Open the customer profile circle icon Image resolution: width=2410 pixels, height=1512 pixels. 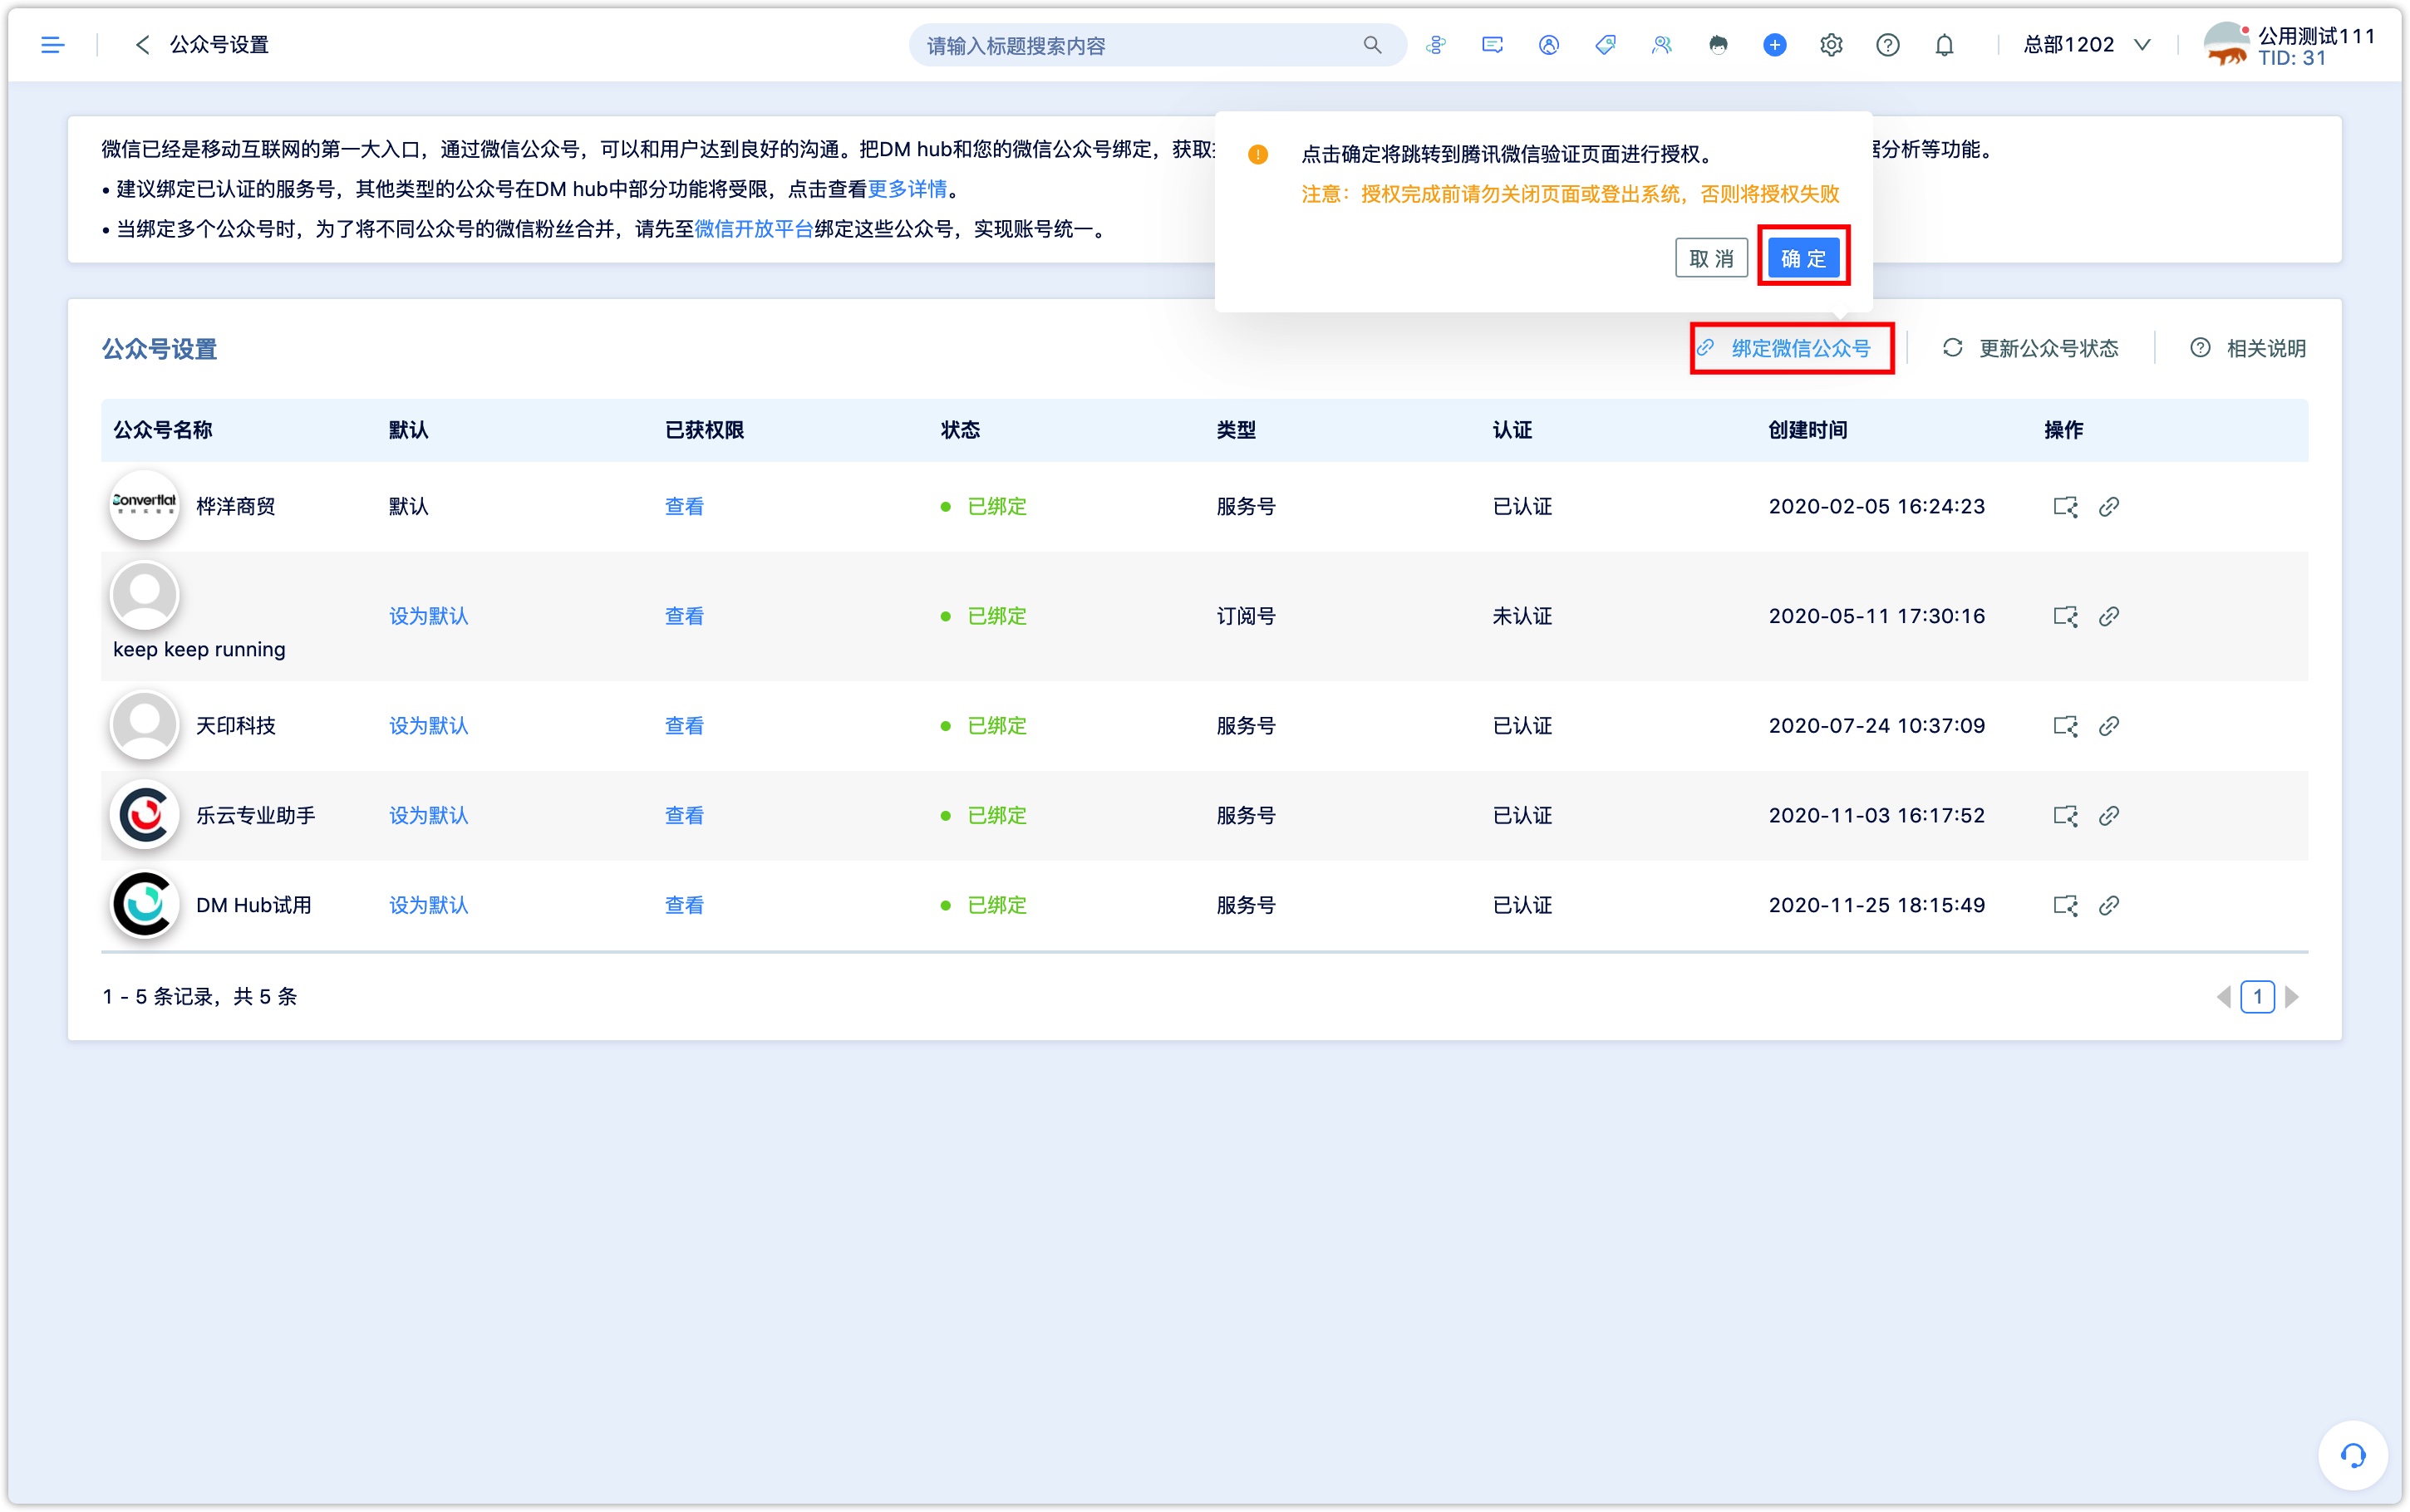tap(1549, 45)
